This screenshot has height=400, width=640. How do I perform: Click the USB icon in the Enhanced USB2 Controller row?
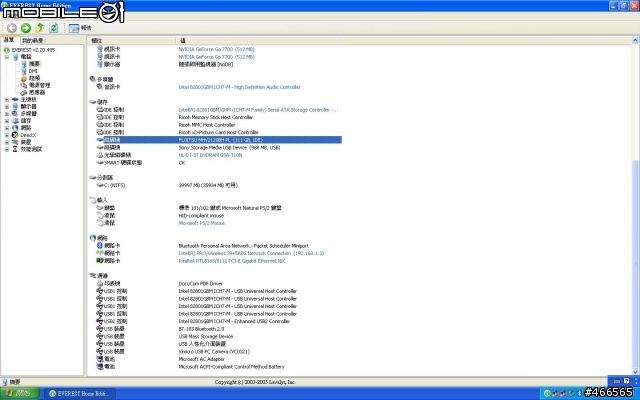100,321
